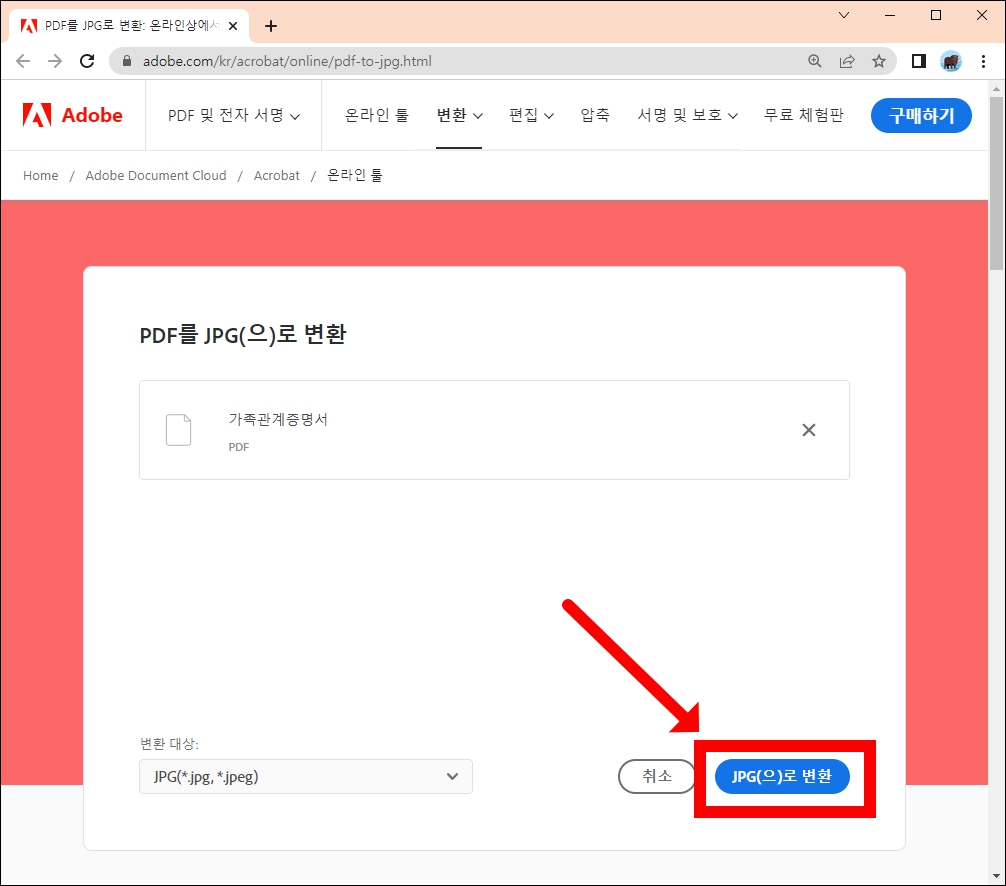Bookmark this page with the star icon
This screenshot has width=1006, height=886.
[879, 61]
